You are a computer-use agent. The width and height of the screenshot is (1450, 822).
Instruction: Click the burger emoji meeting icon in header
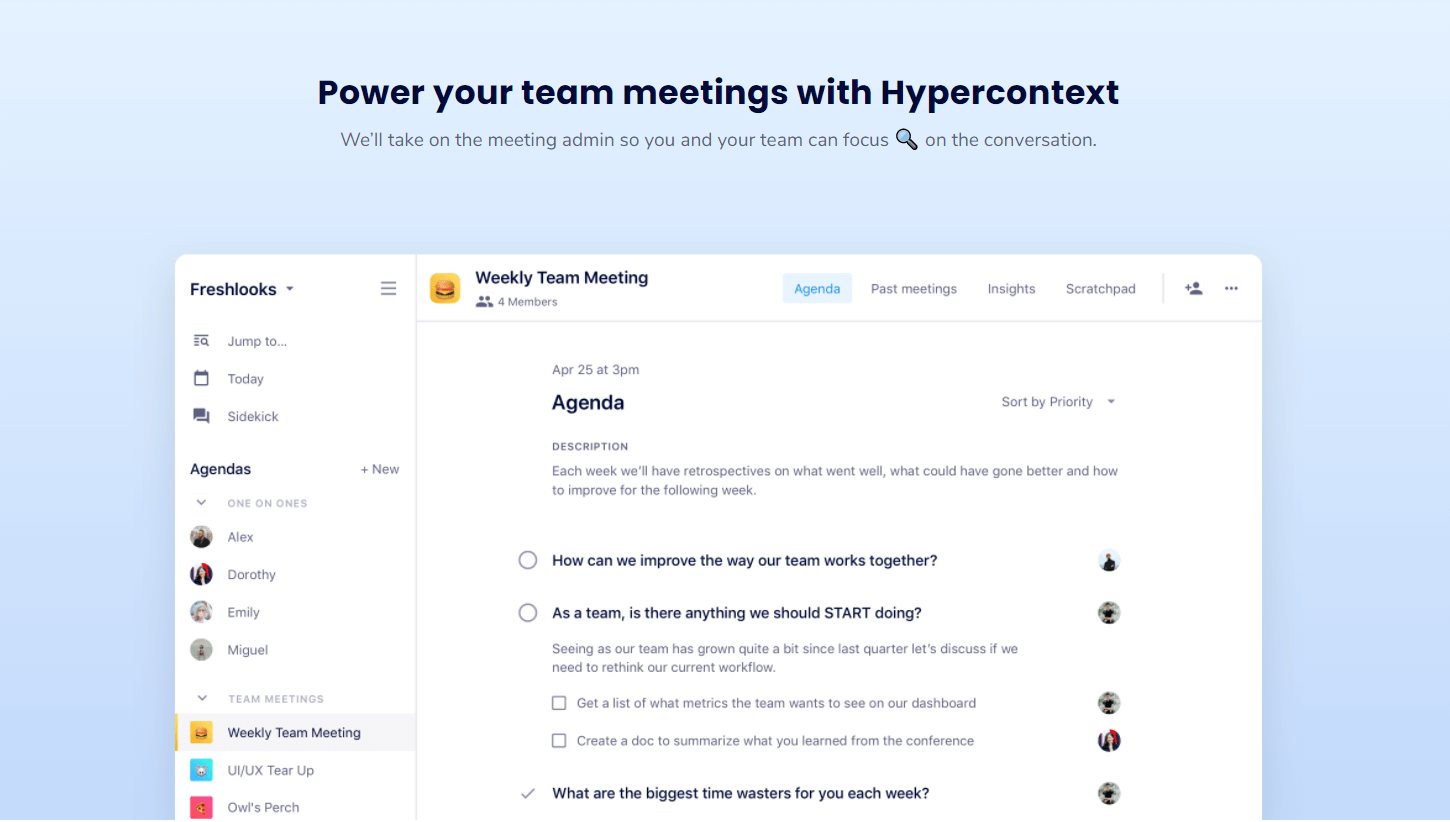pyautogui.click(x=445, y=288)
